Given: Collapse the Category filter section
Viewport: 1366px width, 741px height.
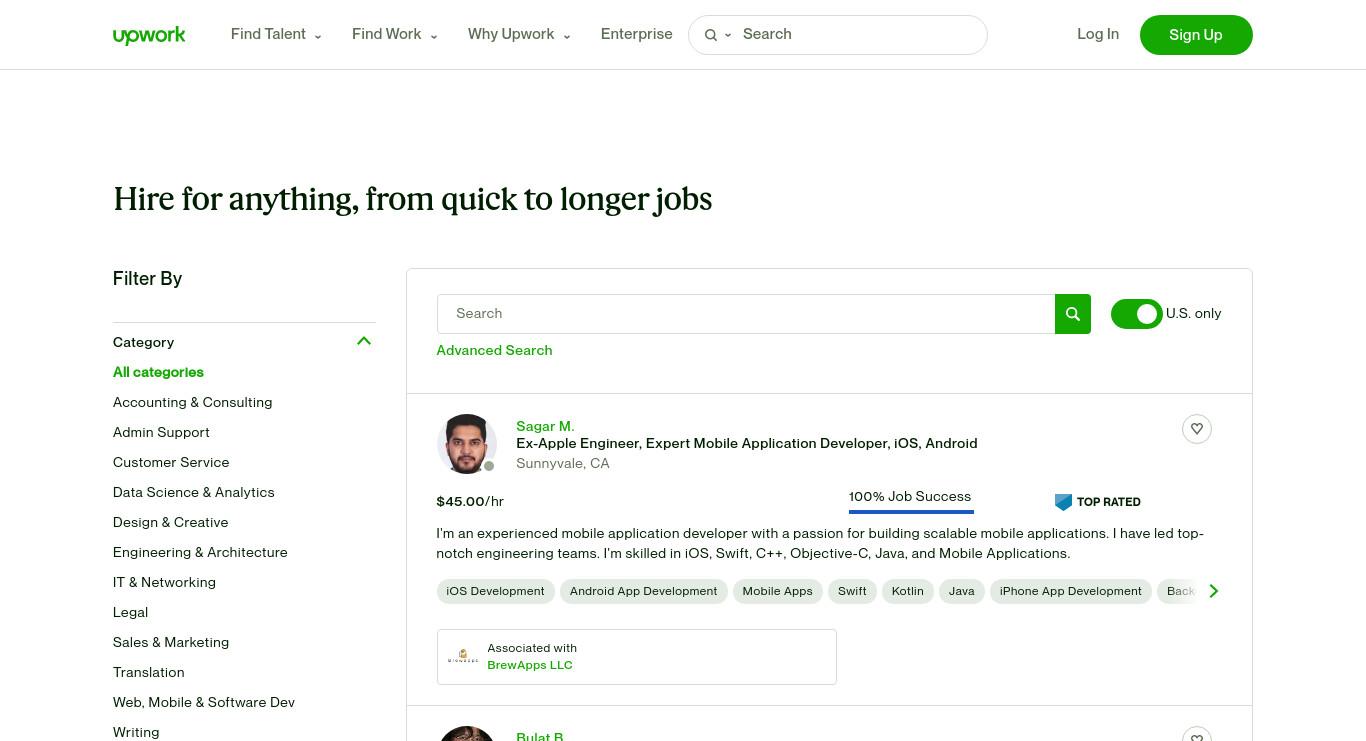Looking at the screenshot, I should (364, 342).
